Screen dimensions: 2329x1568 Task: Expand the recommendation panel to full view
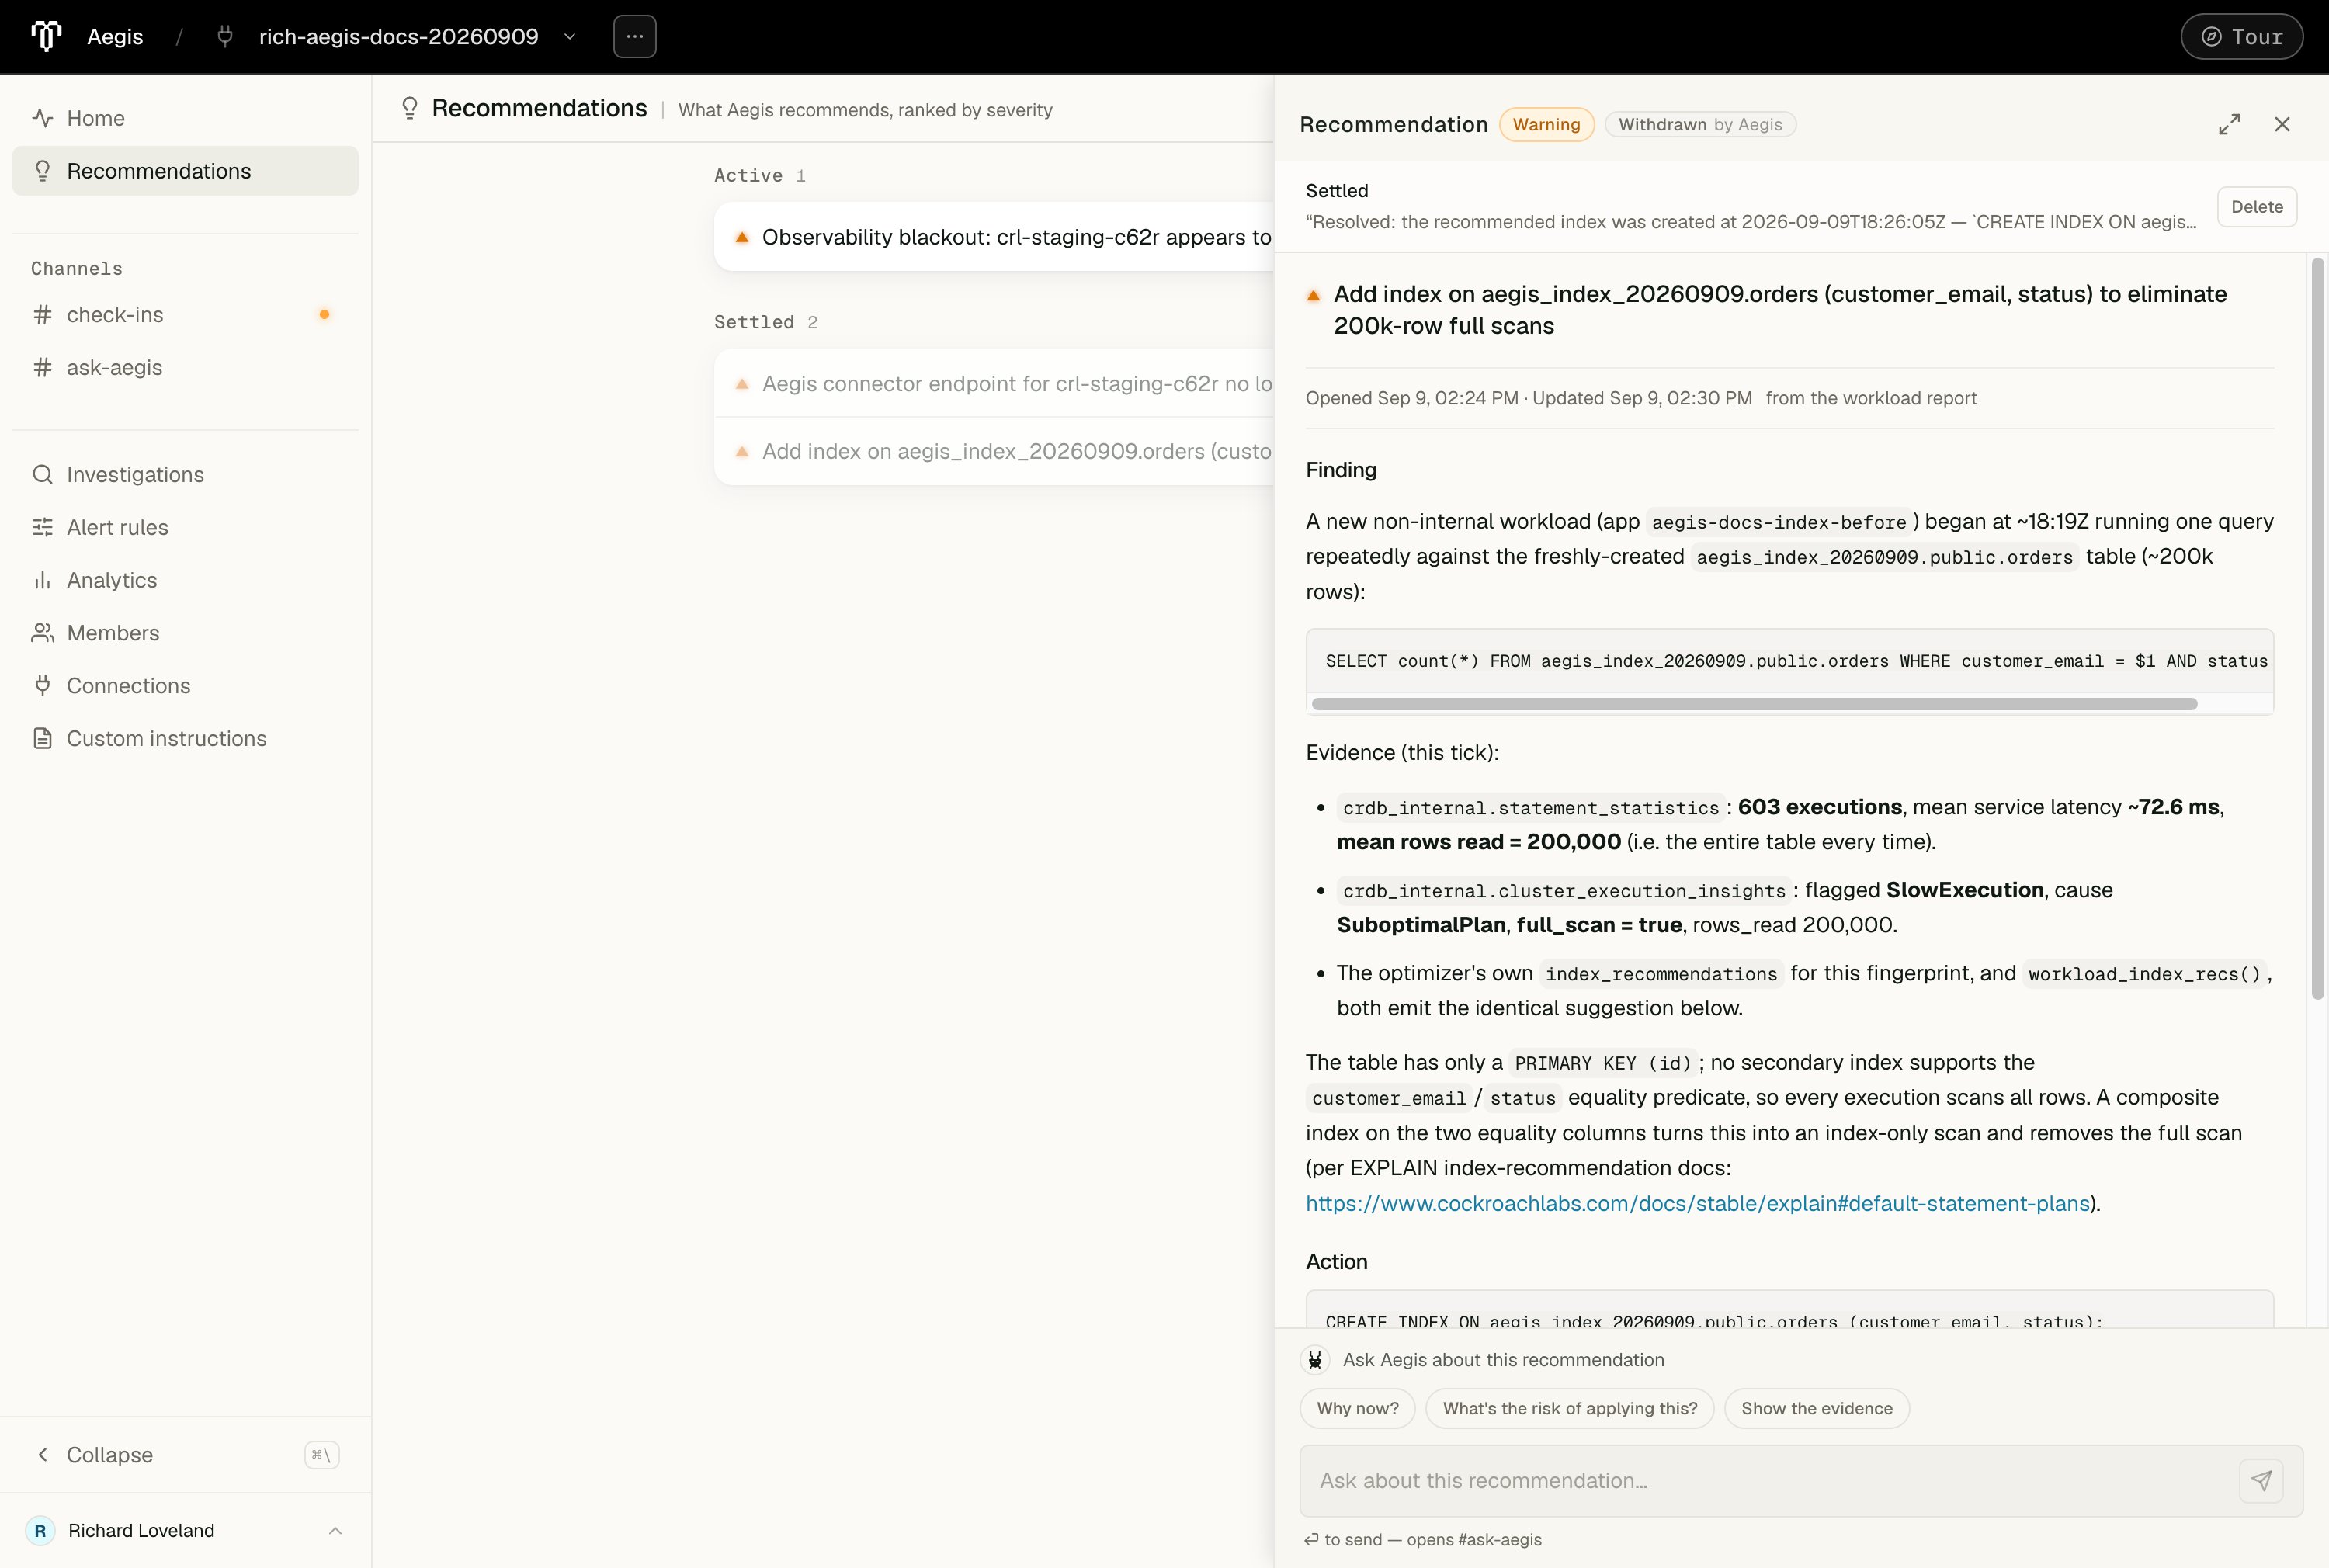pyautogui.click(x=2229, y=124)
